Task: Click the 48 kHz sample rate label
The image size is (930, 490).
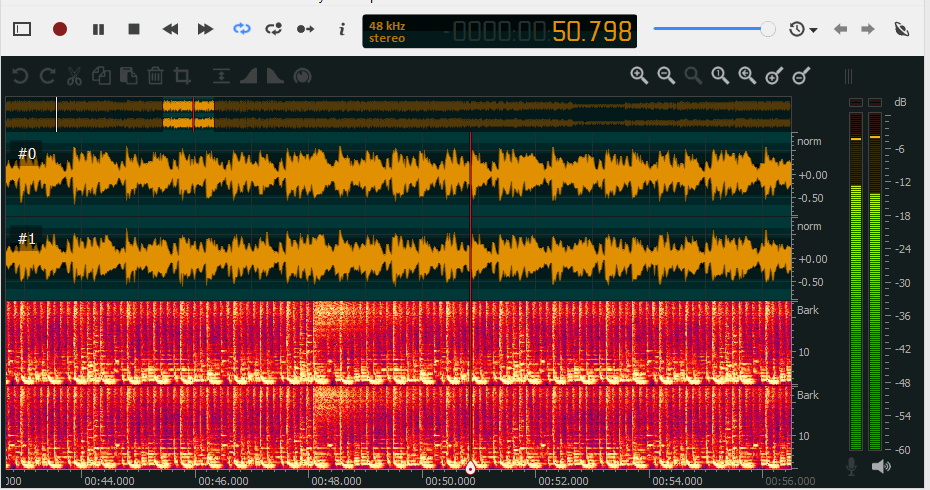Action: click(x=387, y=26)
